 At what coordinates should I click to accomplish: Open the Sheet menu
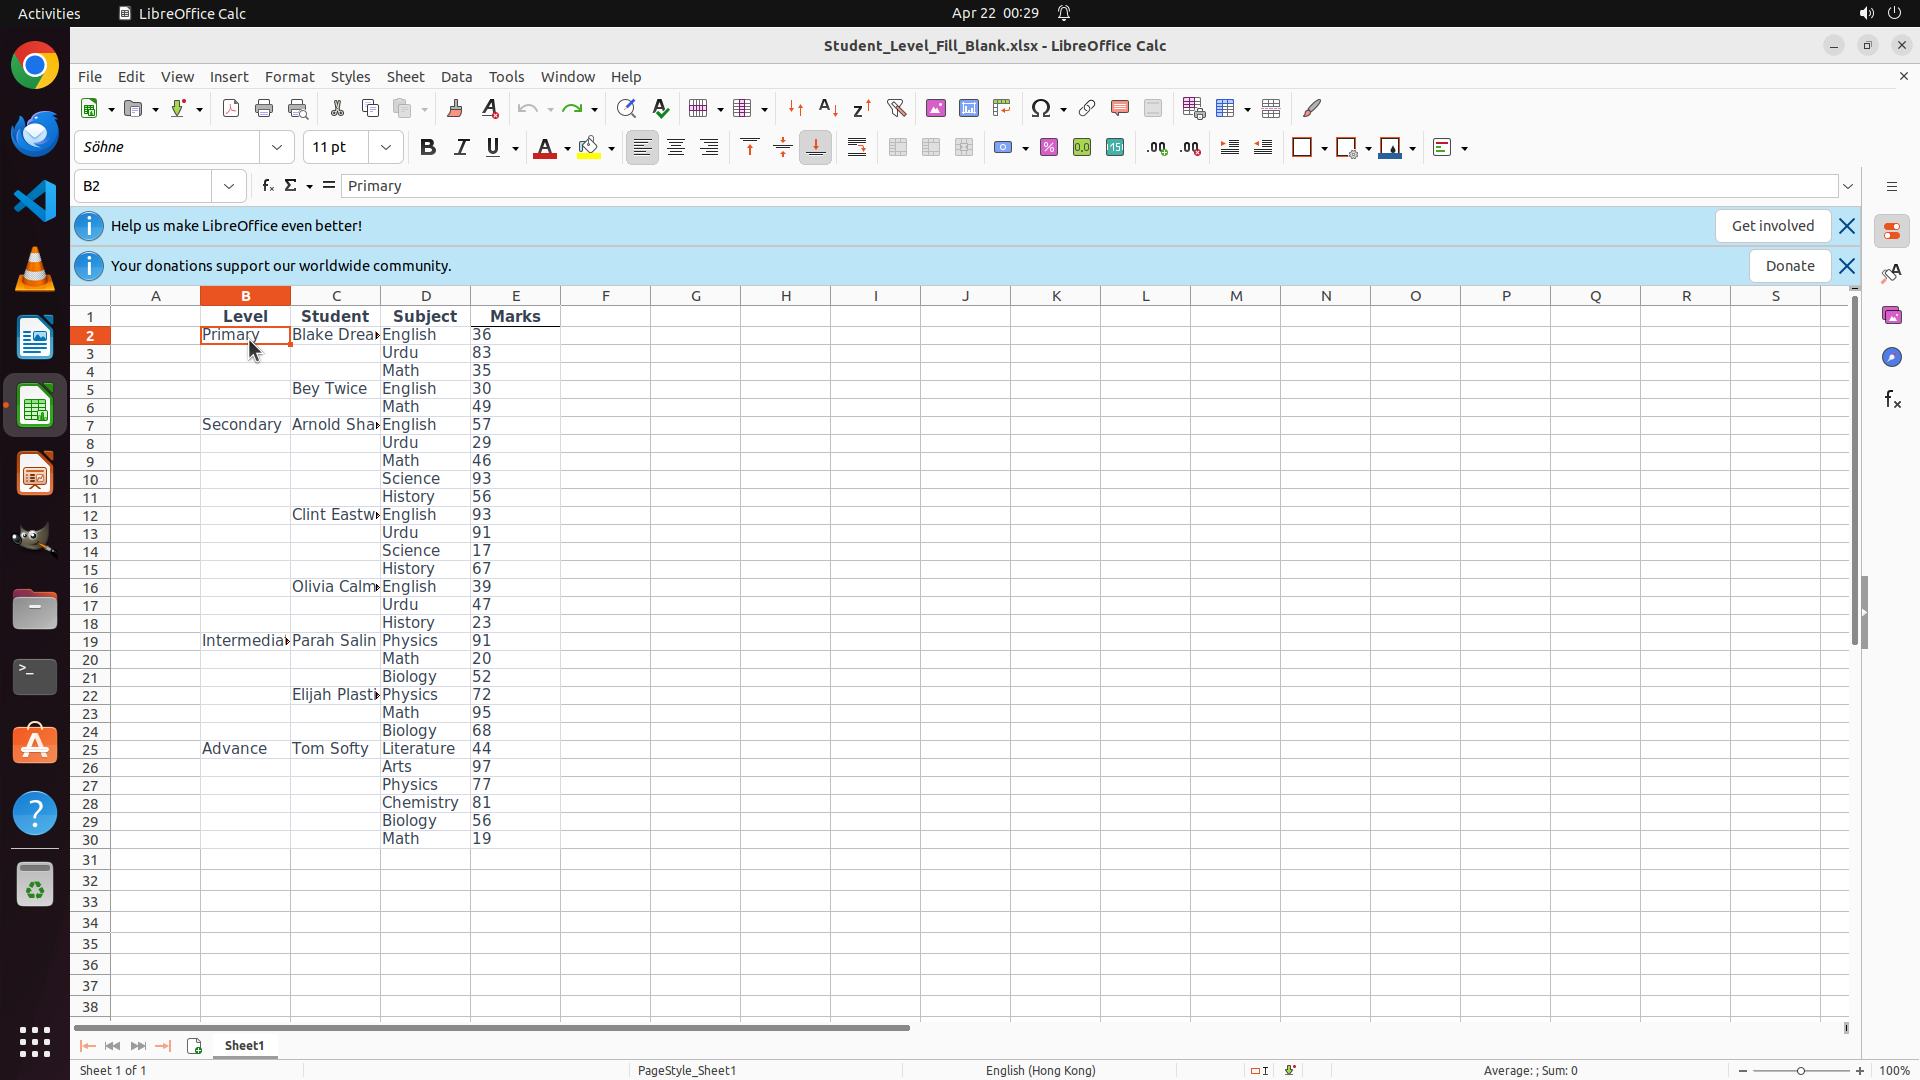point(405,77)
